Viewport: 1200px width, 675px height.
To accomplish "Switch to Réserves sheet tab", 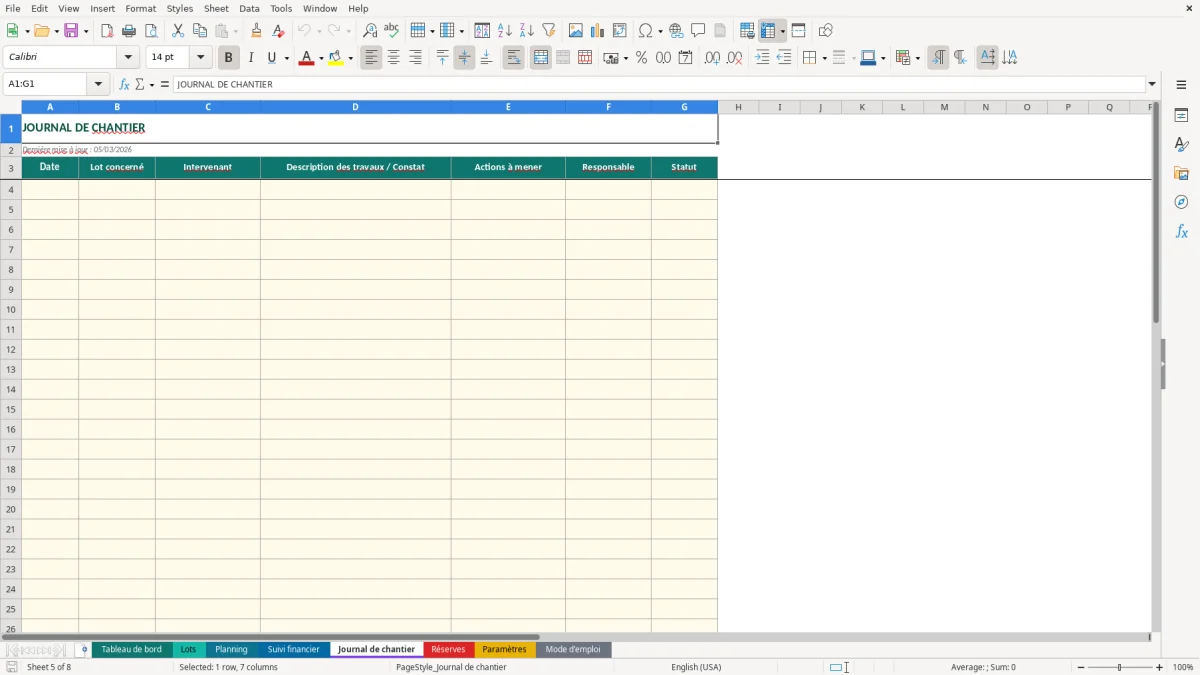I will coord(448,650).
